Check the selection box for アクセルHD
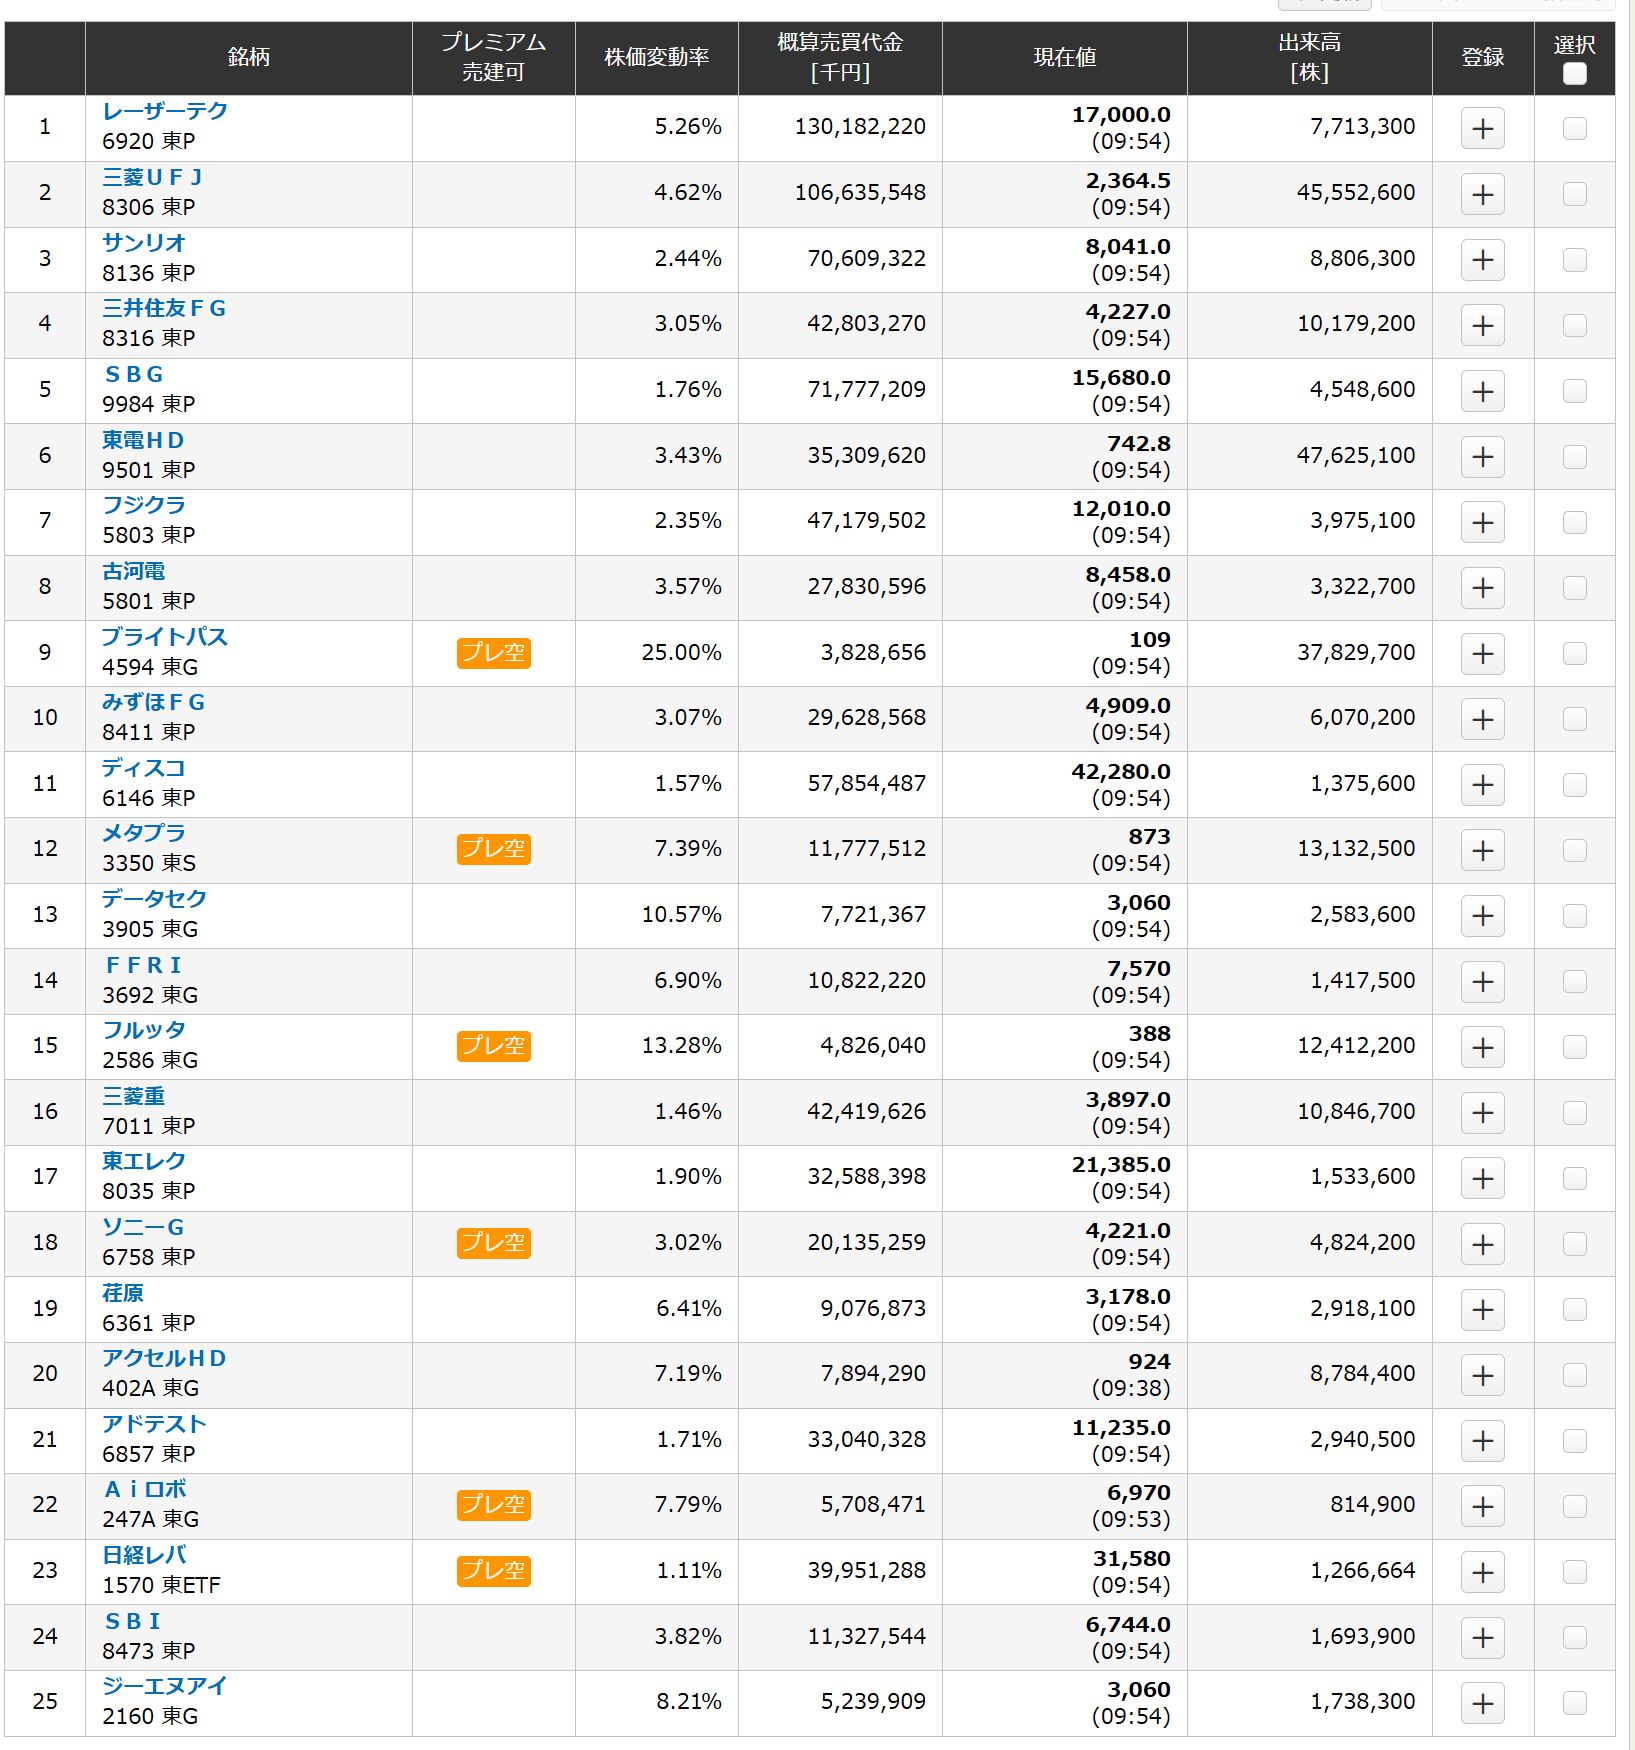Image resolution: width=1635 pixels, height=1750 pixels. (x=1574, y=1375)
